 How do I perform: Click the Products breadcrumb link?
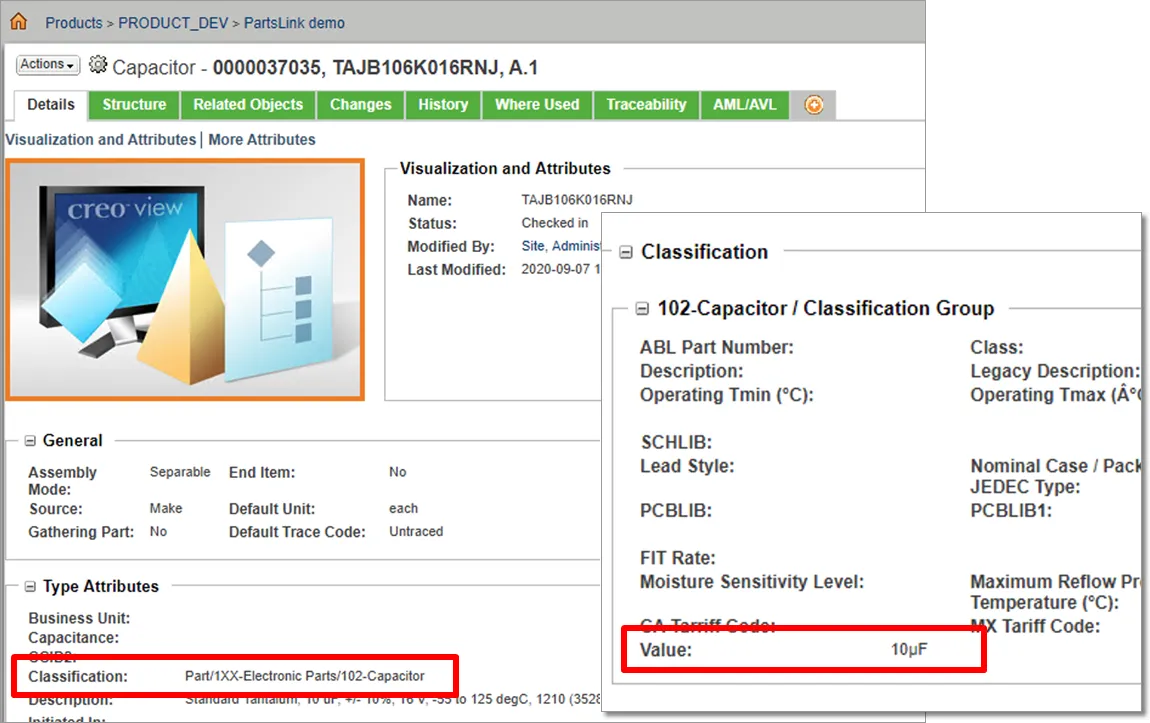(x=74, y=23)
